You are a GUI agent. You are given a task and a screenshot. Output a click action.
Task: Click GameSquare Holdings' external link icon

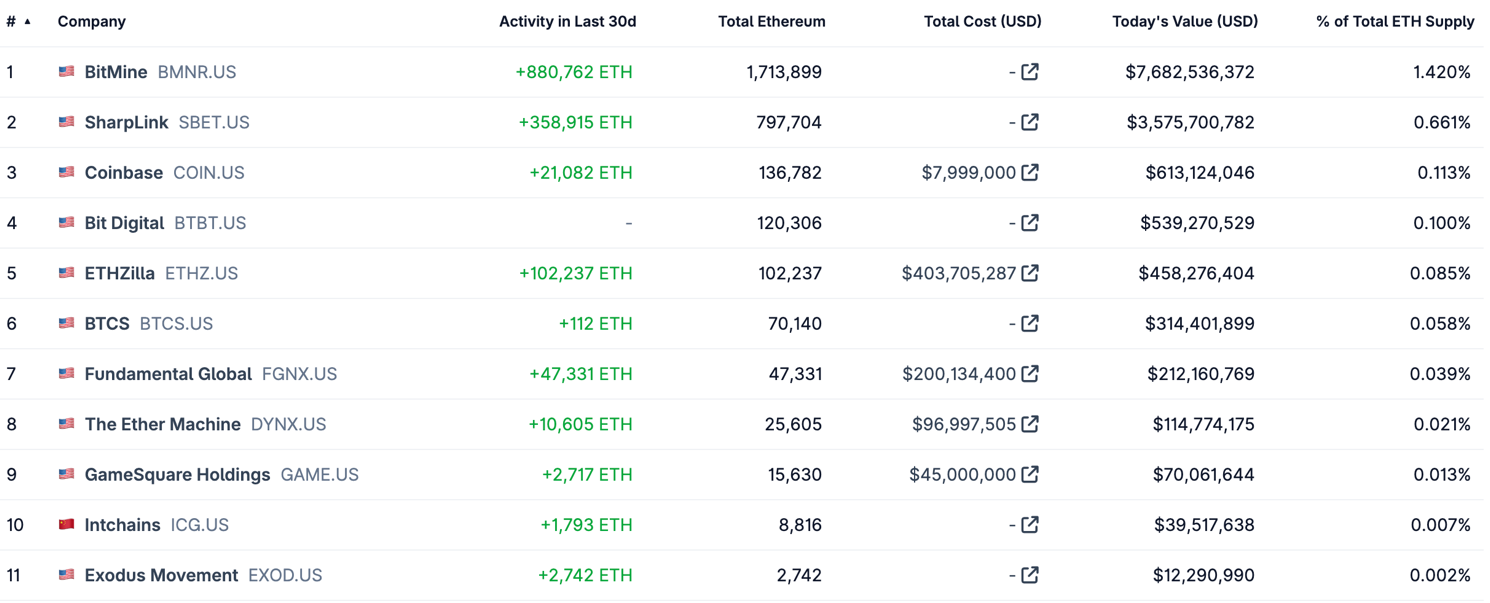pyautogui.click(x=1030, y=475)
